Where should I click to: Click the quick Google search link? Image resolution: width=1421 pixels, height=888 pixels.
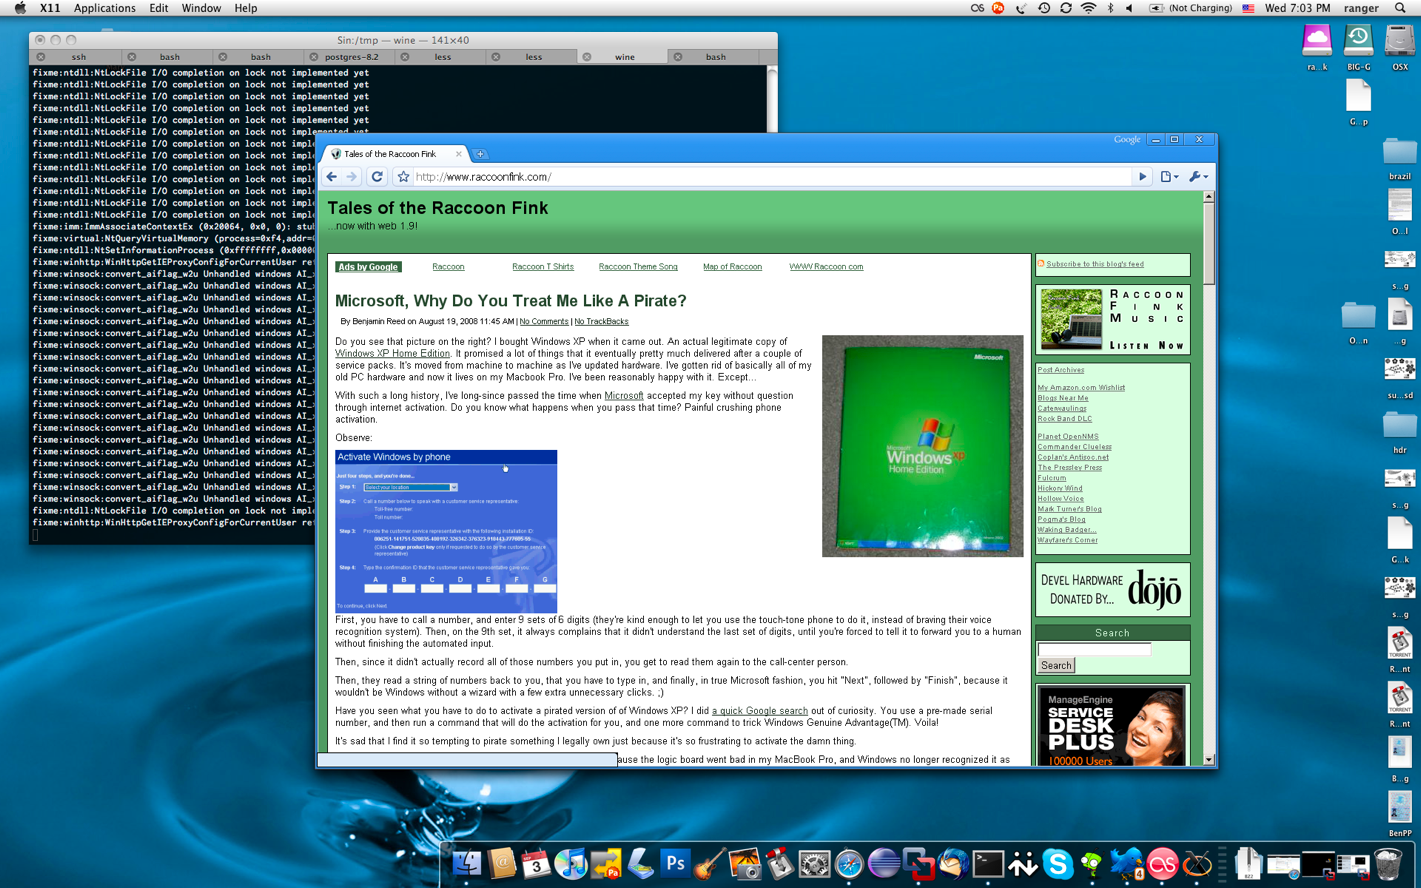[760, 711]
